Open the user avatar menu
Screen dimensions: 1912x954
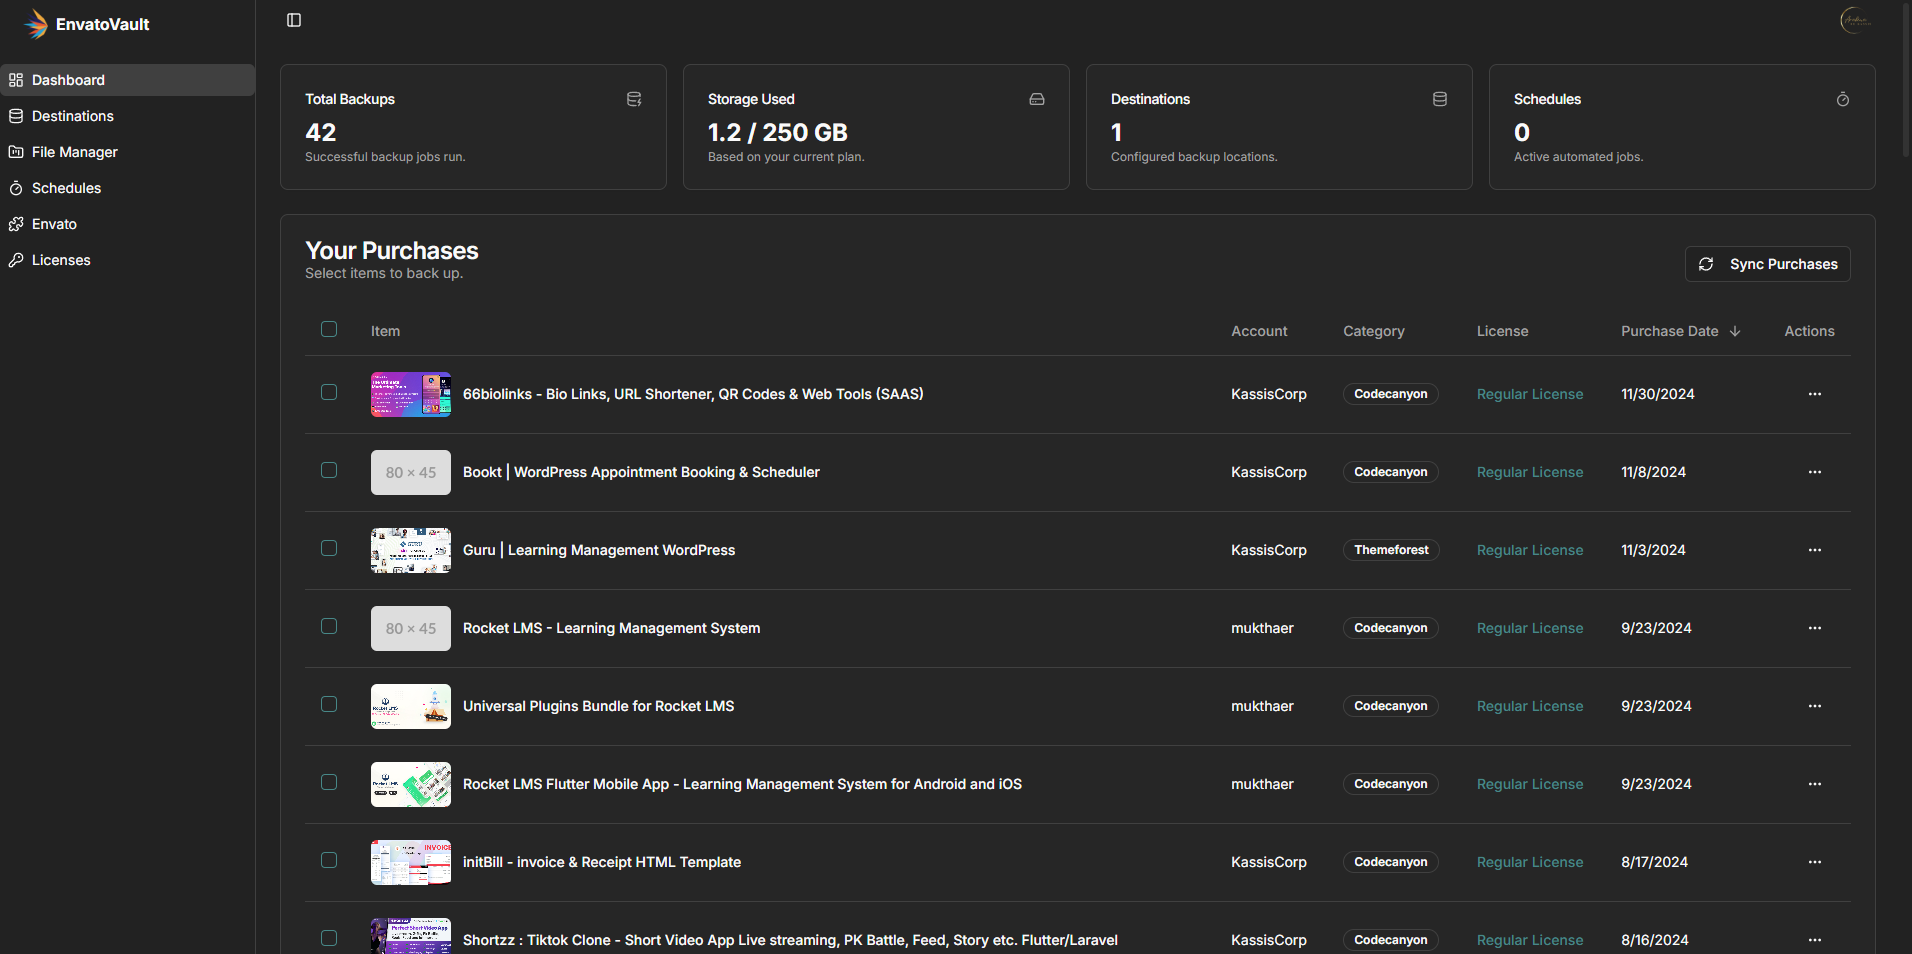pyautogui.click(x=1855, y=20)
